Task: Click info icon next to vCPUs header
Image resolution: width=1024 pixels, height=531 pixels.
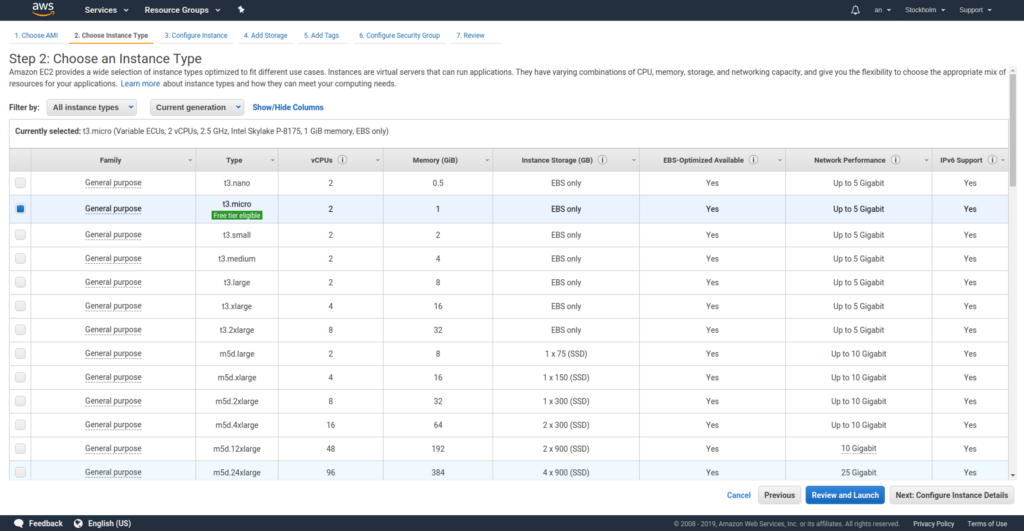Action: pyautogui.click(x=343, y=160)
